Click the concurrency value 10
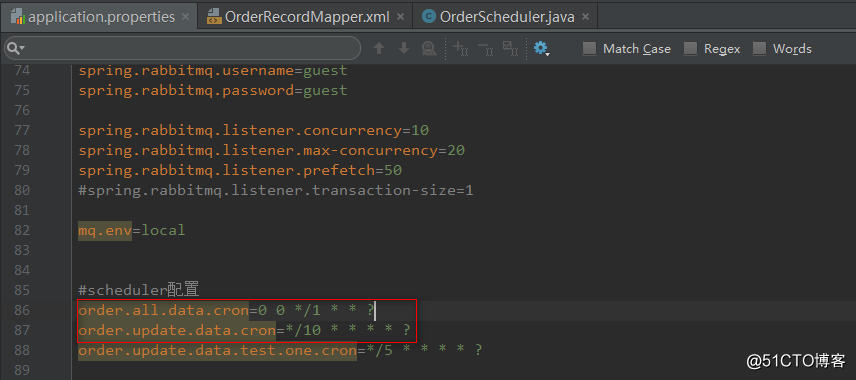Viewport: 856px width, 380px height. point(420,130)
